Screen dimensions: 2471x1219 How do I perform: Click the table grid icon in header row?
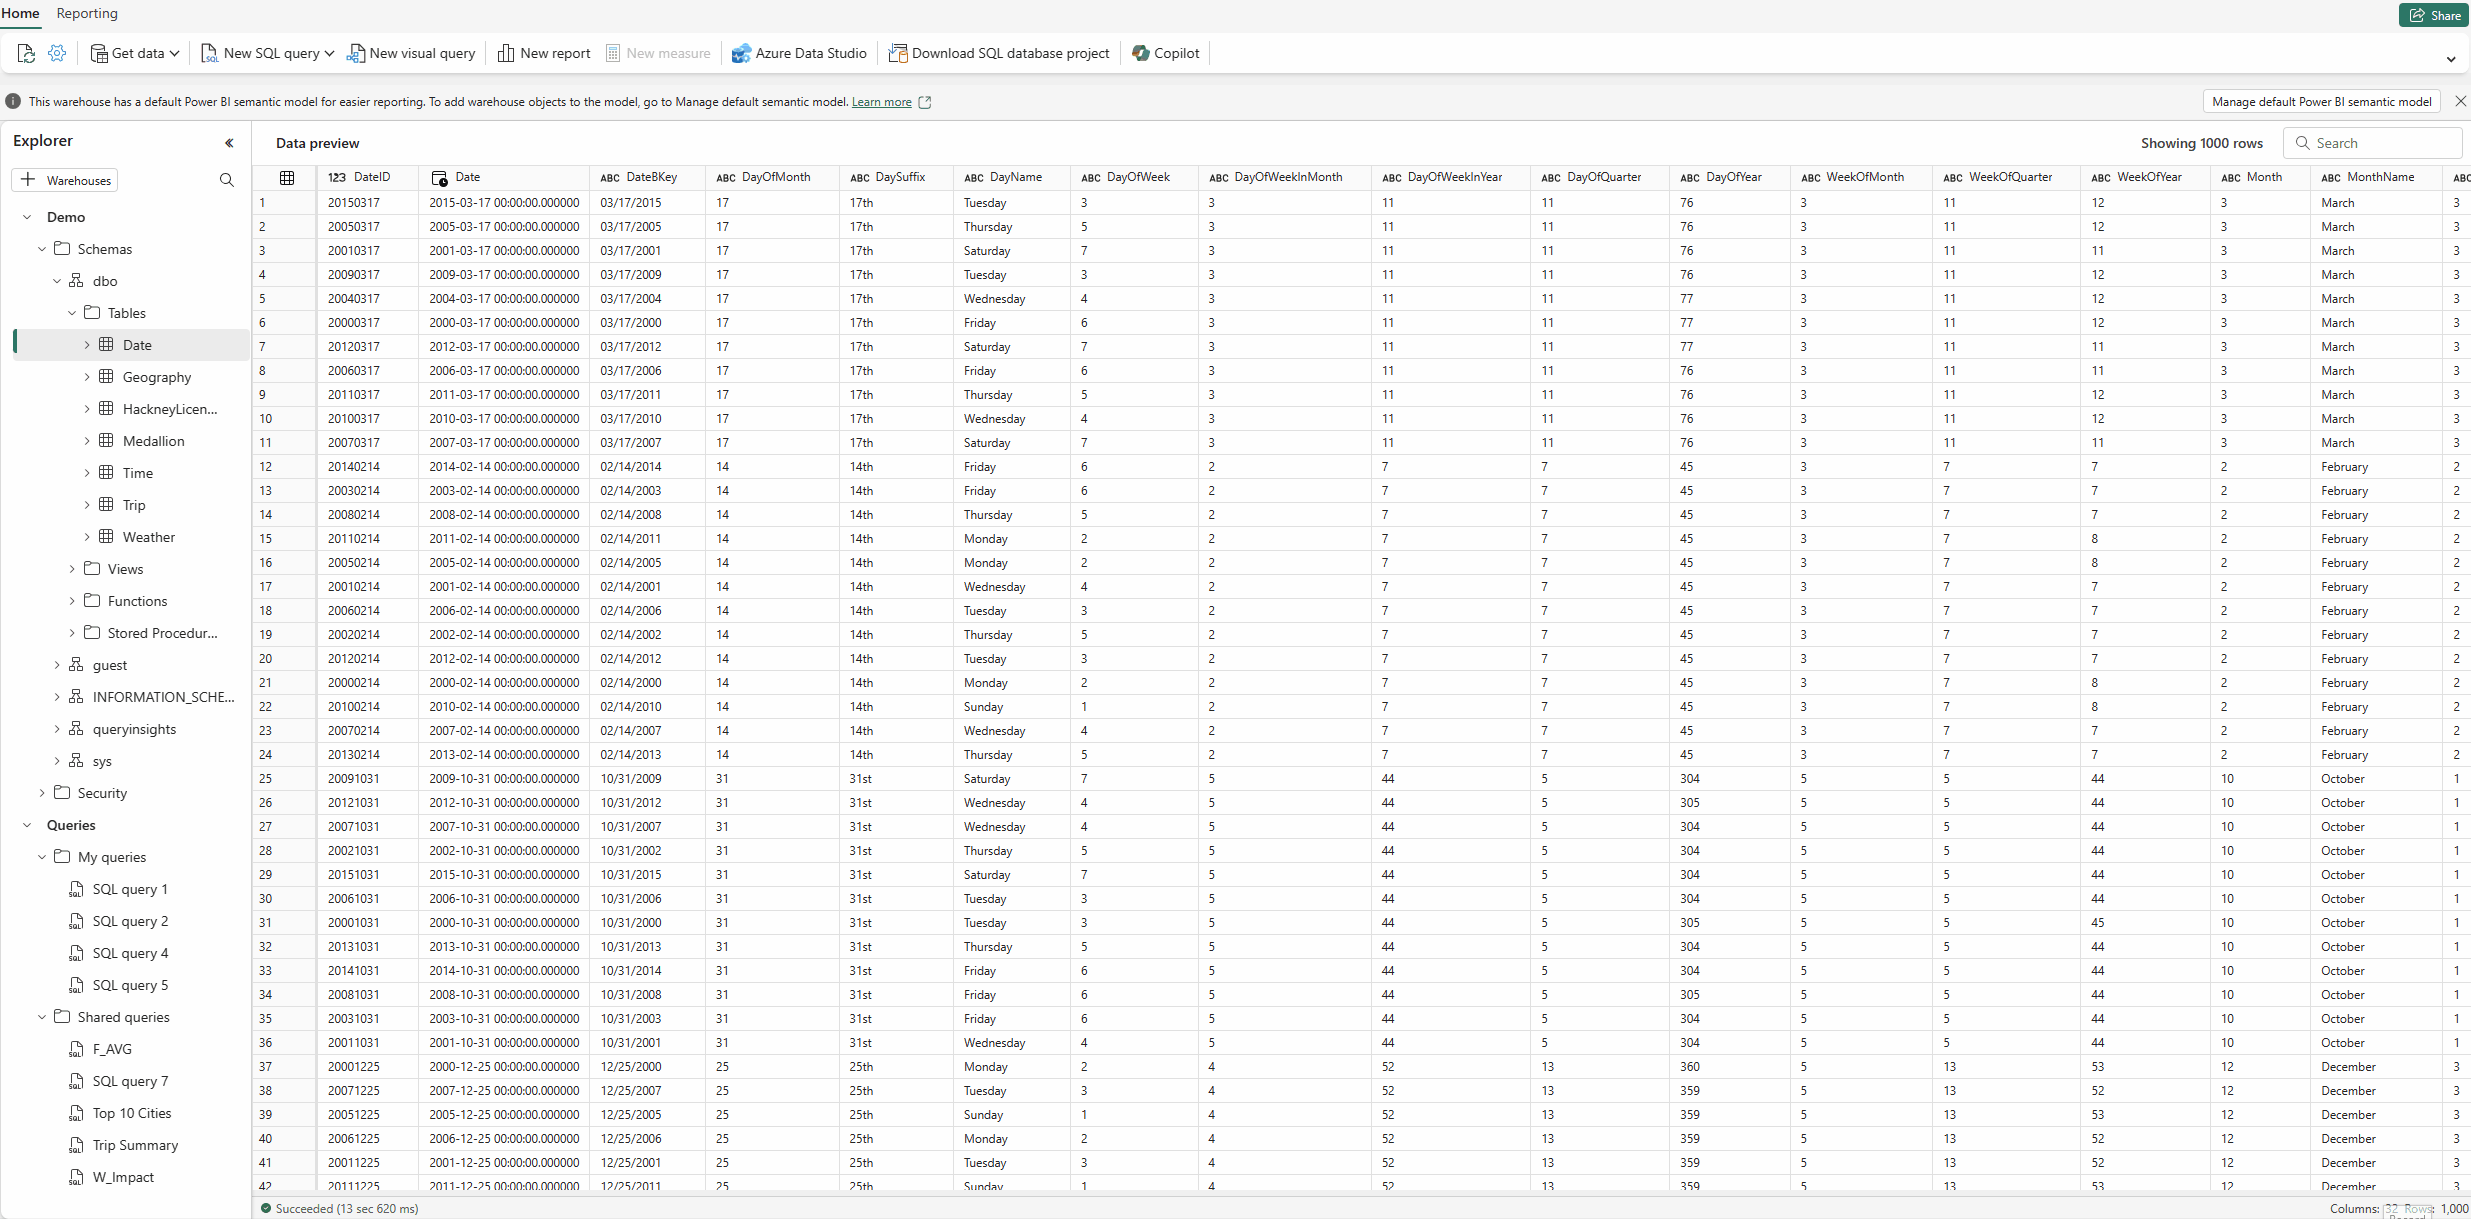click(x=287, y=177)
